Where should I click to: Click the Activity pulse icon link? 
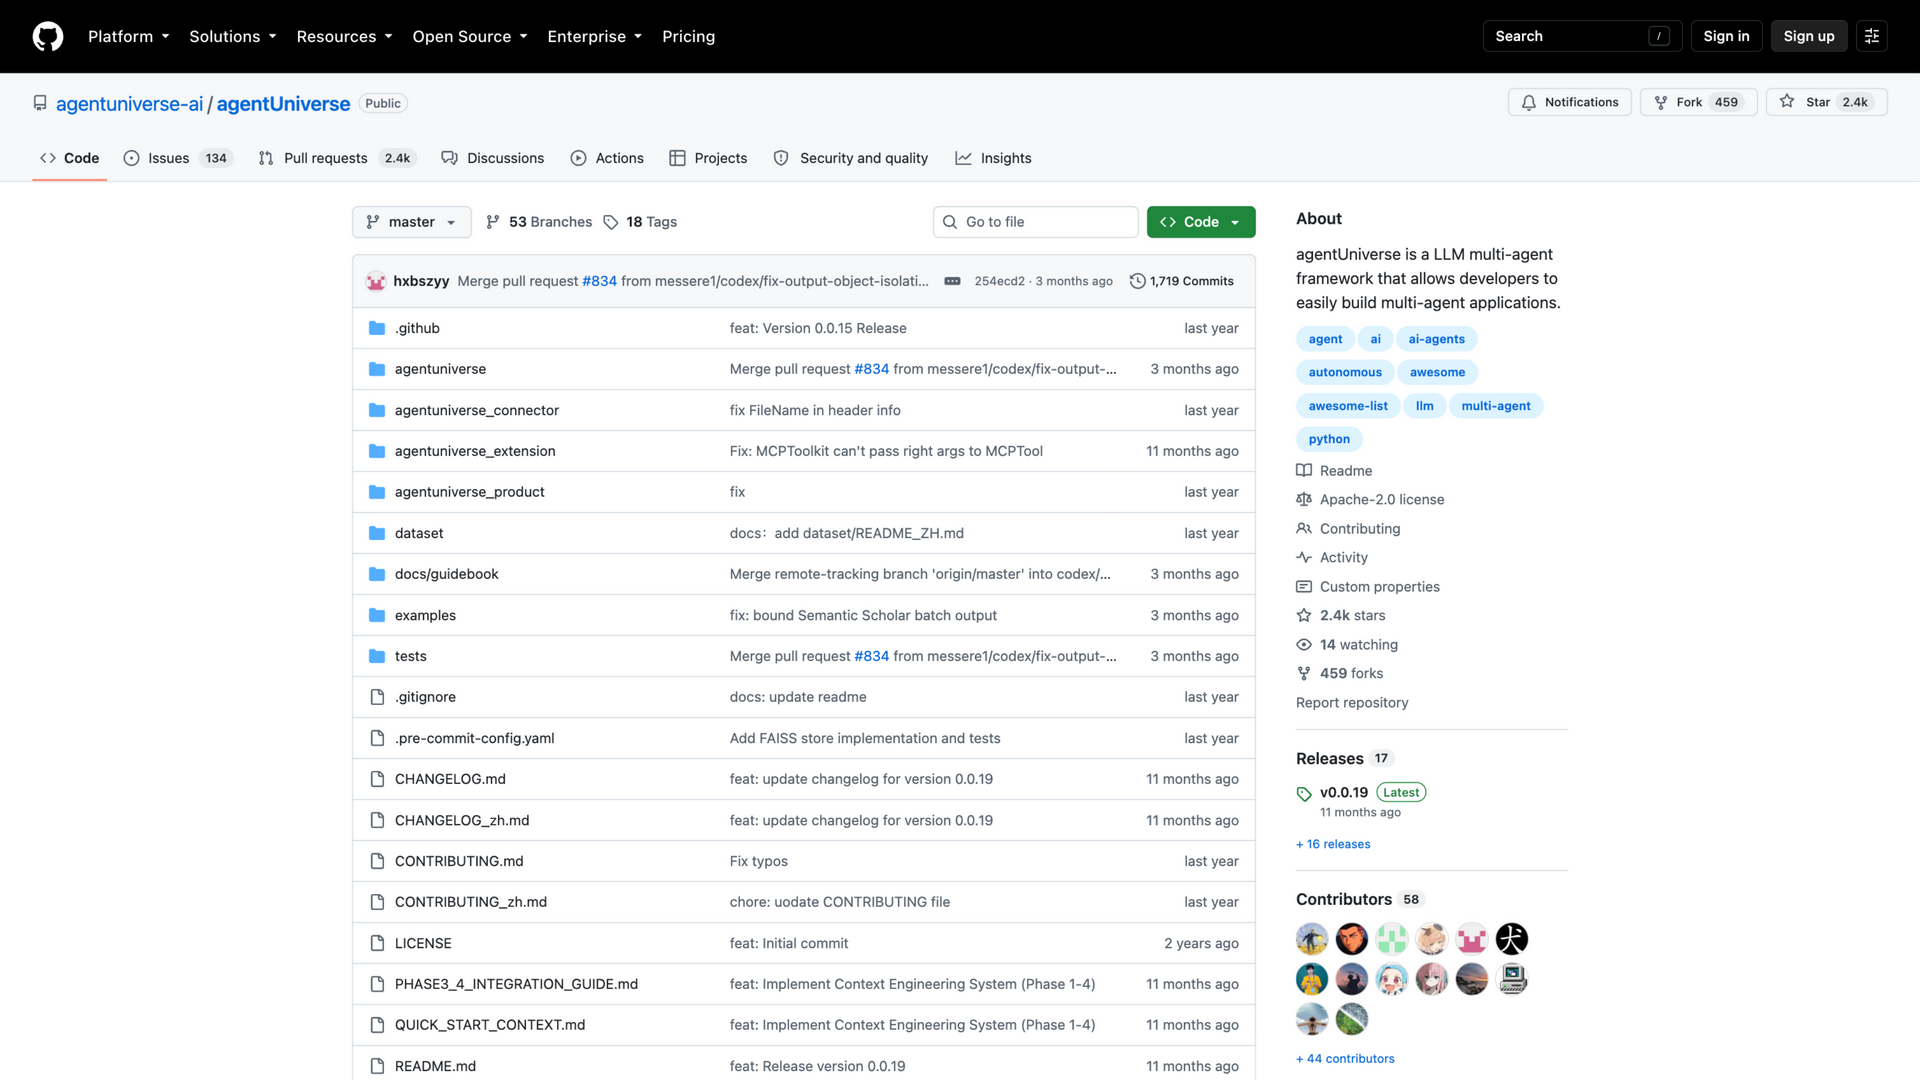point(1304,558)
